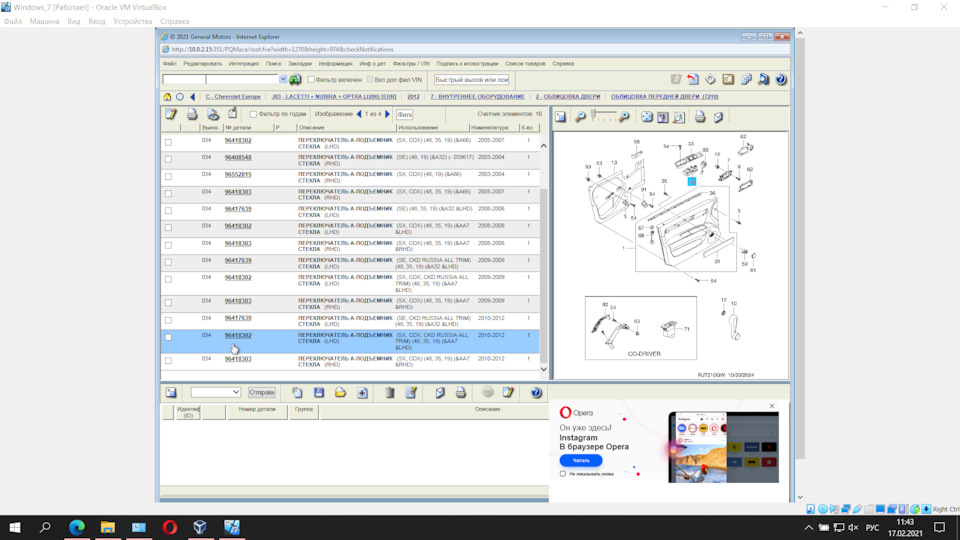This screenshot has height=540, width=960.
Task: Open part number link 96552815
Action: pyautogui.click(x=238, y=174)
